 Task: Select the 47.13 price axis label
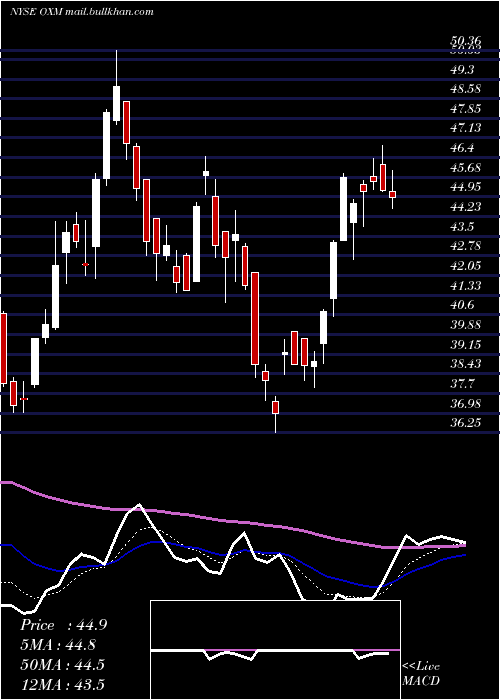(465, 128)
